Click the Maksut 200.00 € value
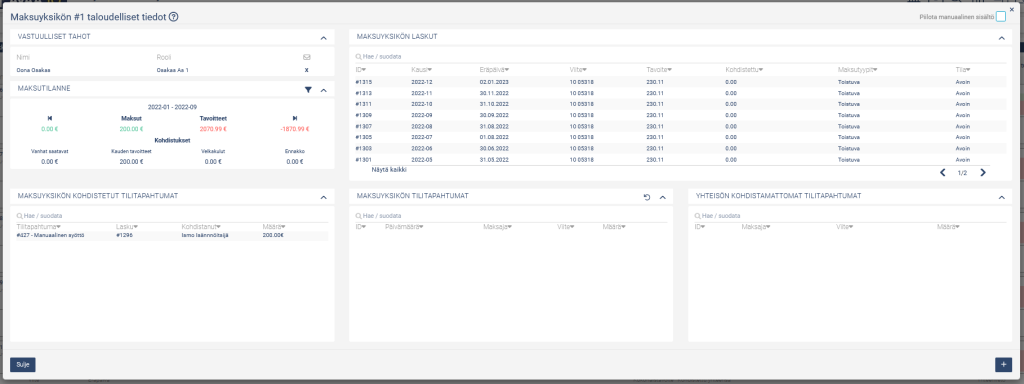Viewport: 1024px width, 384px height. click(131, 129)
